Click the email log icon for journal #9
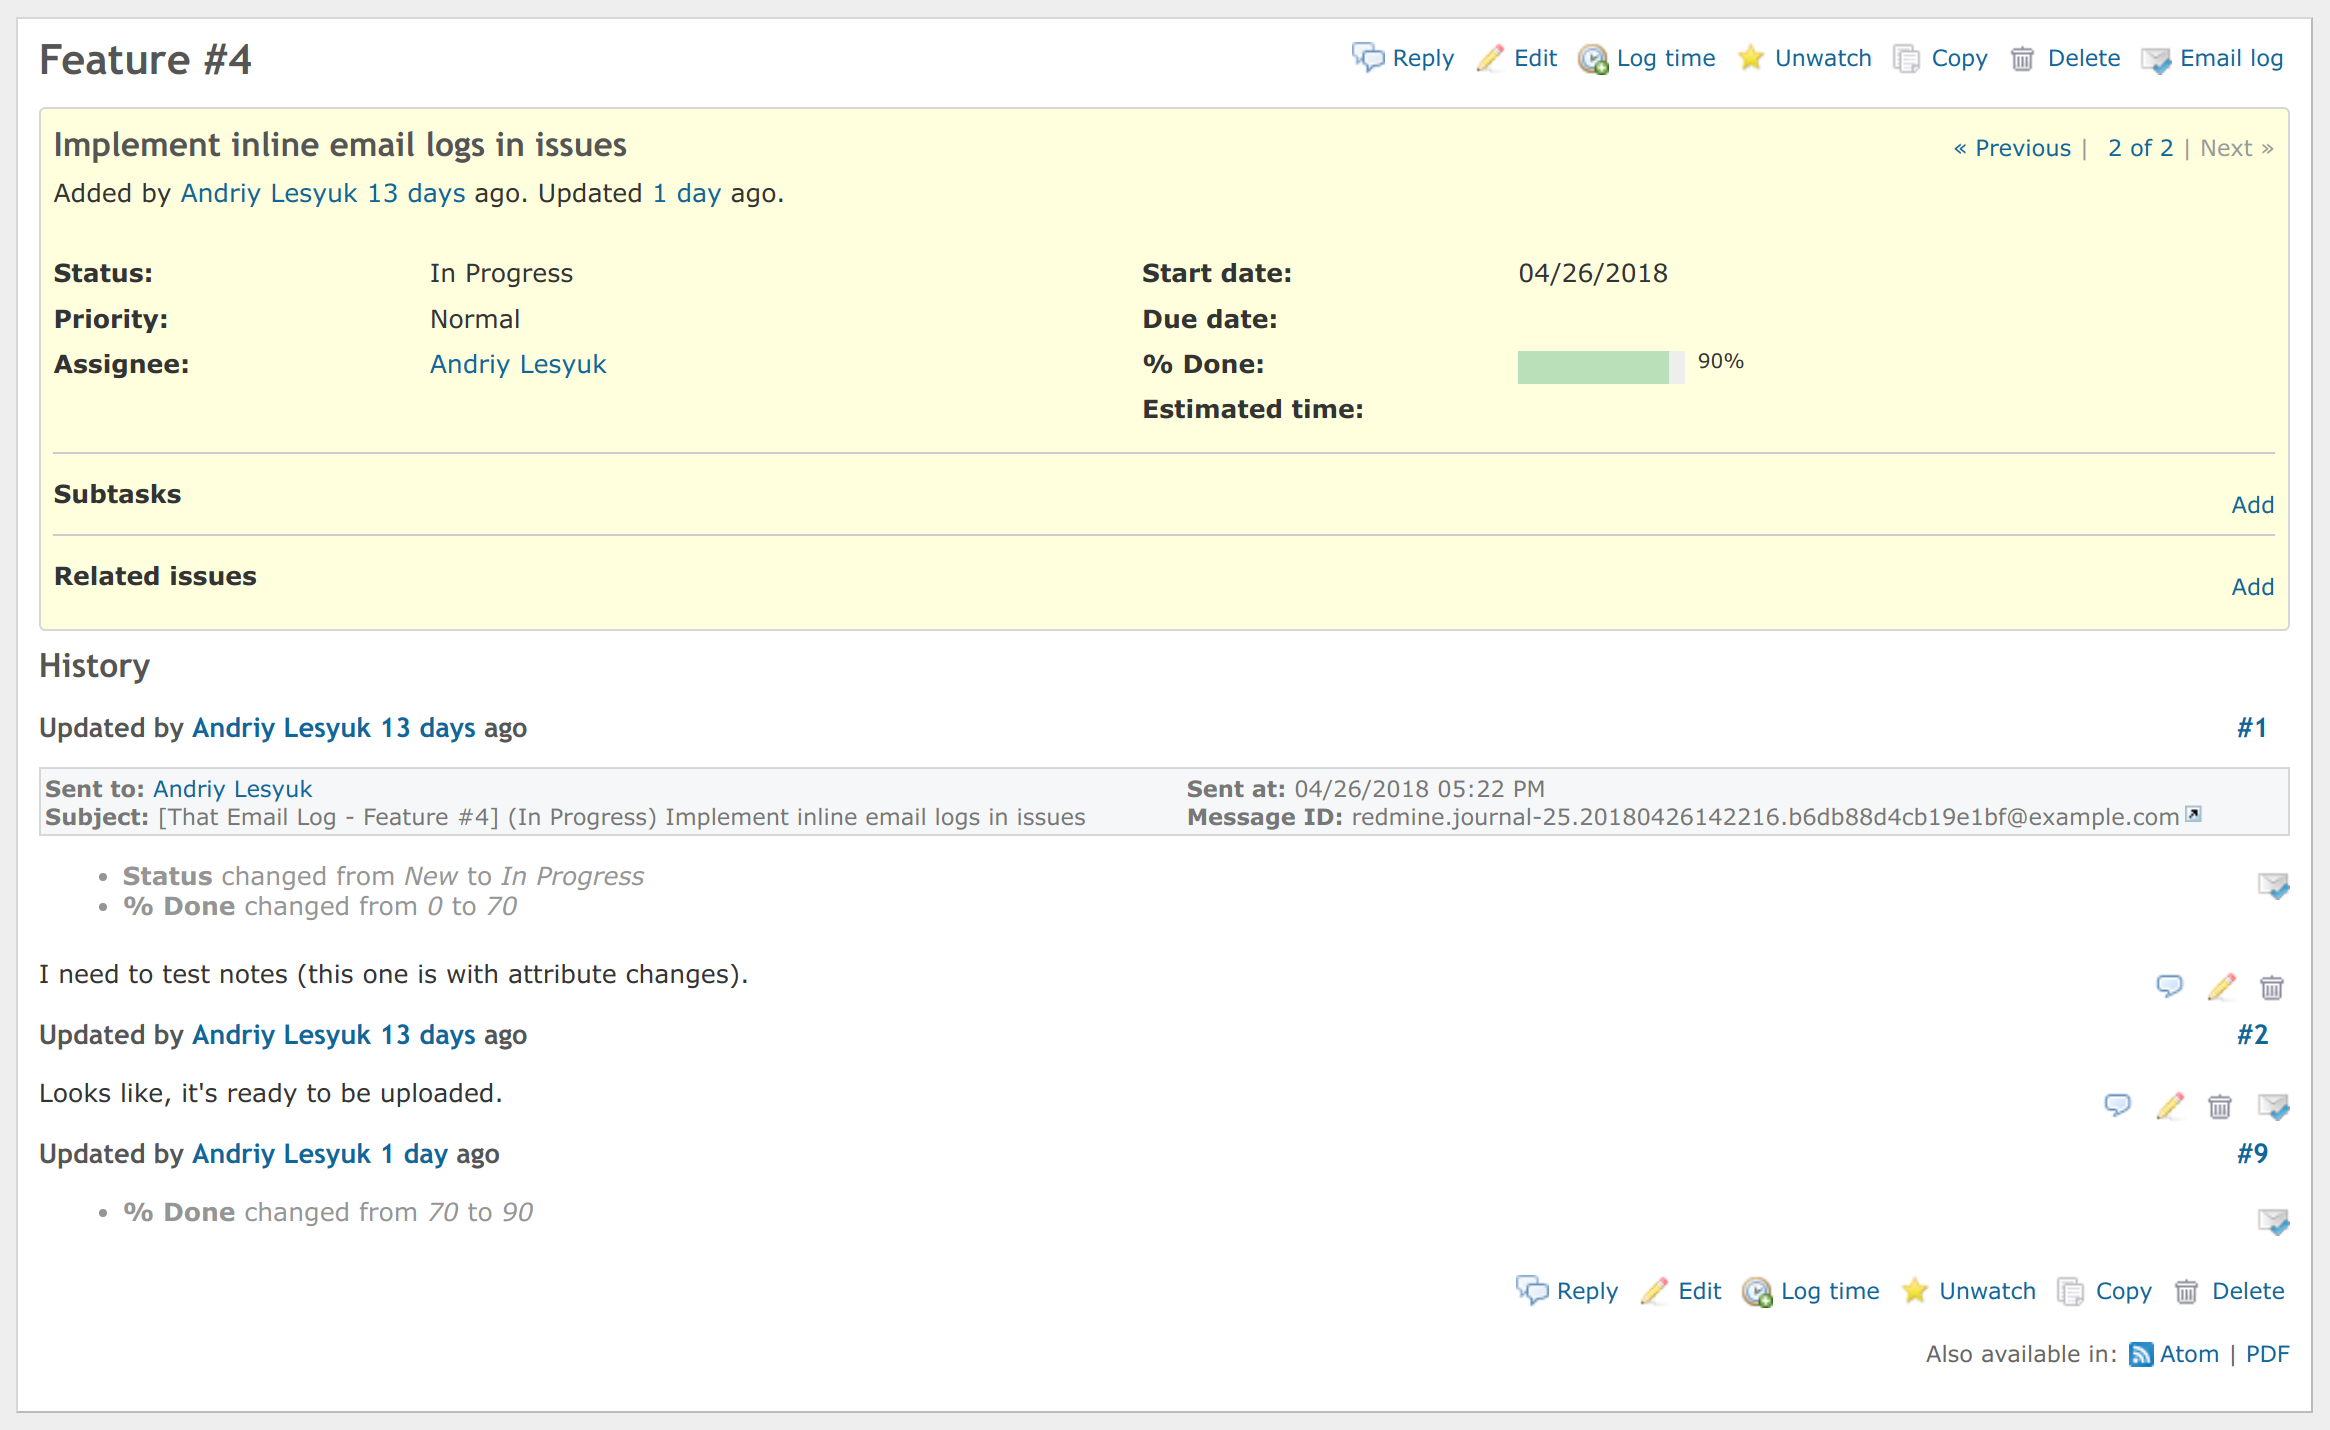Image resolution: width=2330 pixels, height=1430 pixels. (2273, 1221)
